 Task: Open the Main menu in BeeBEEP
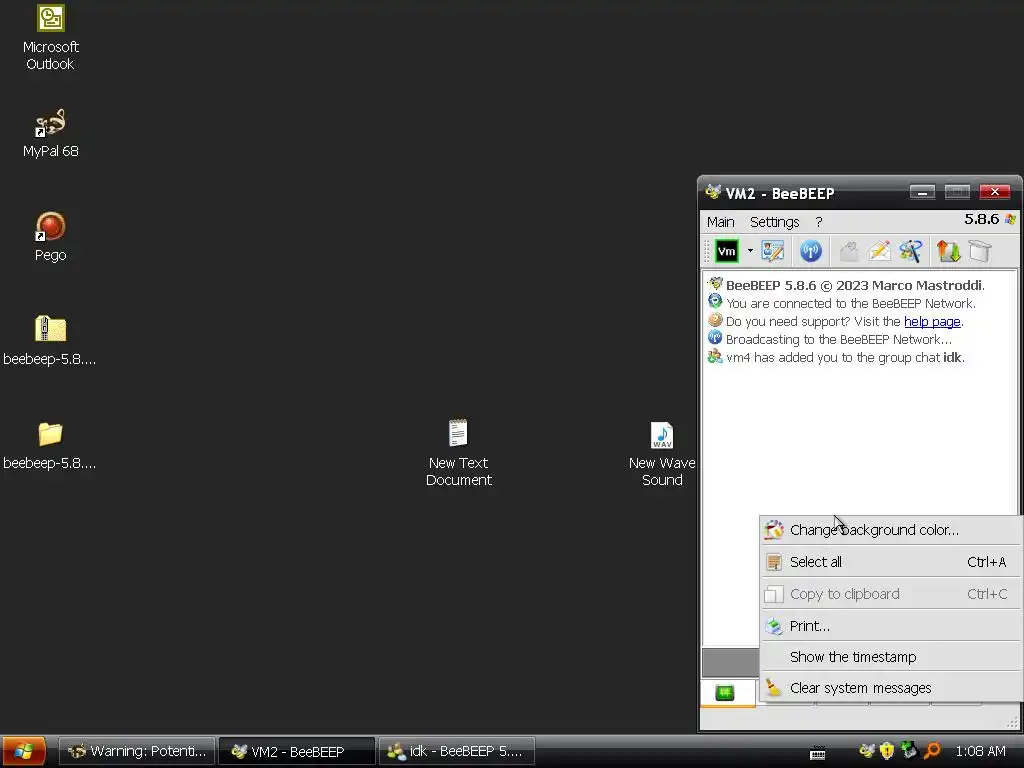click(720, 222)
